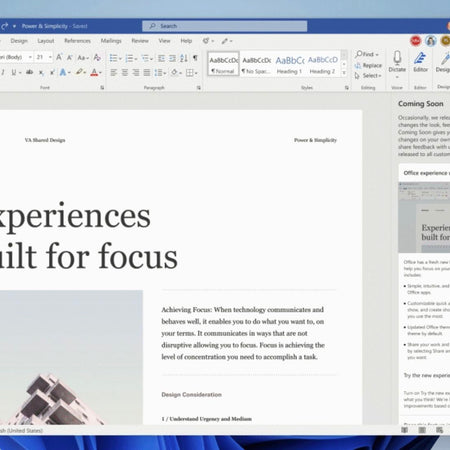The height and width of the screenshot is (450, 450).
Task: Align text left in Paragraph group
Action: [114, 72]
